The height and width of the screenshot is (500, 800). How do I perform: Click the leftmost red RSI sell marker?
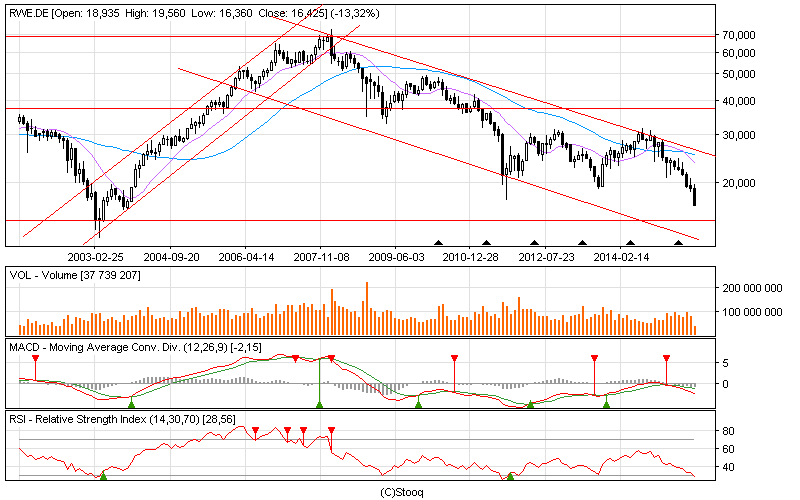point(256,431)
